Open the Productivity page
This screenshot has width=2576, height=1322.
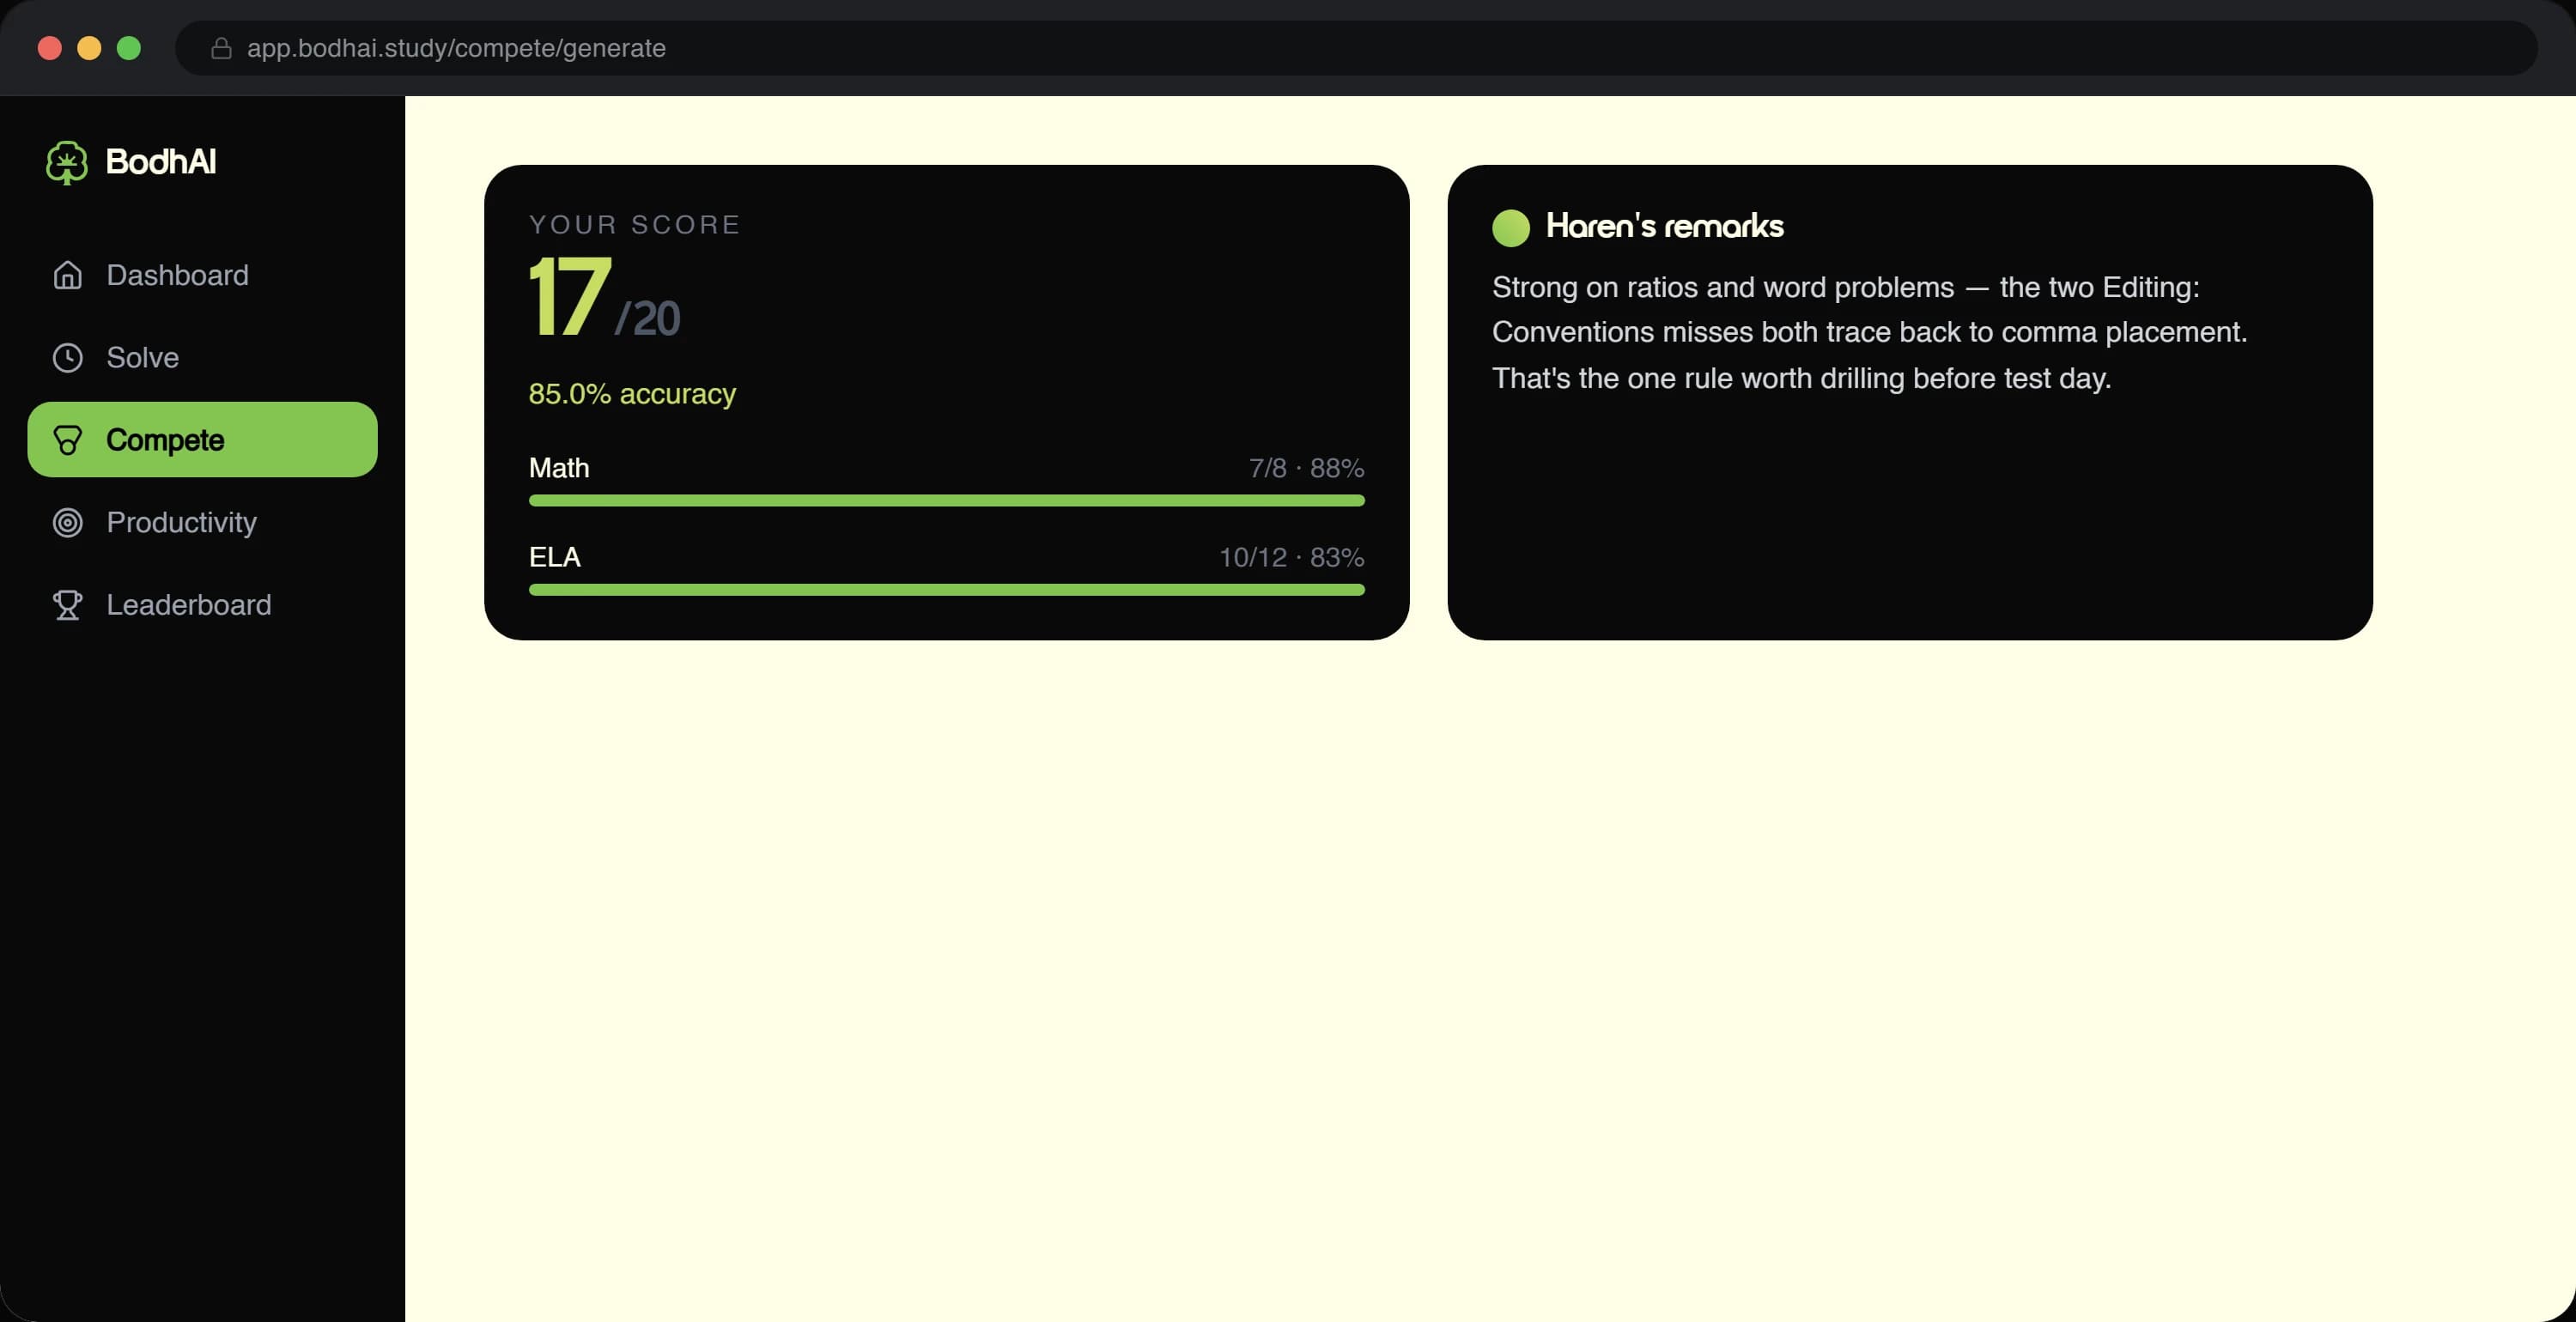(x=202, y=522)
